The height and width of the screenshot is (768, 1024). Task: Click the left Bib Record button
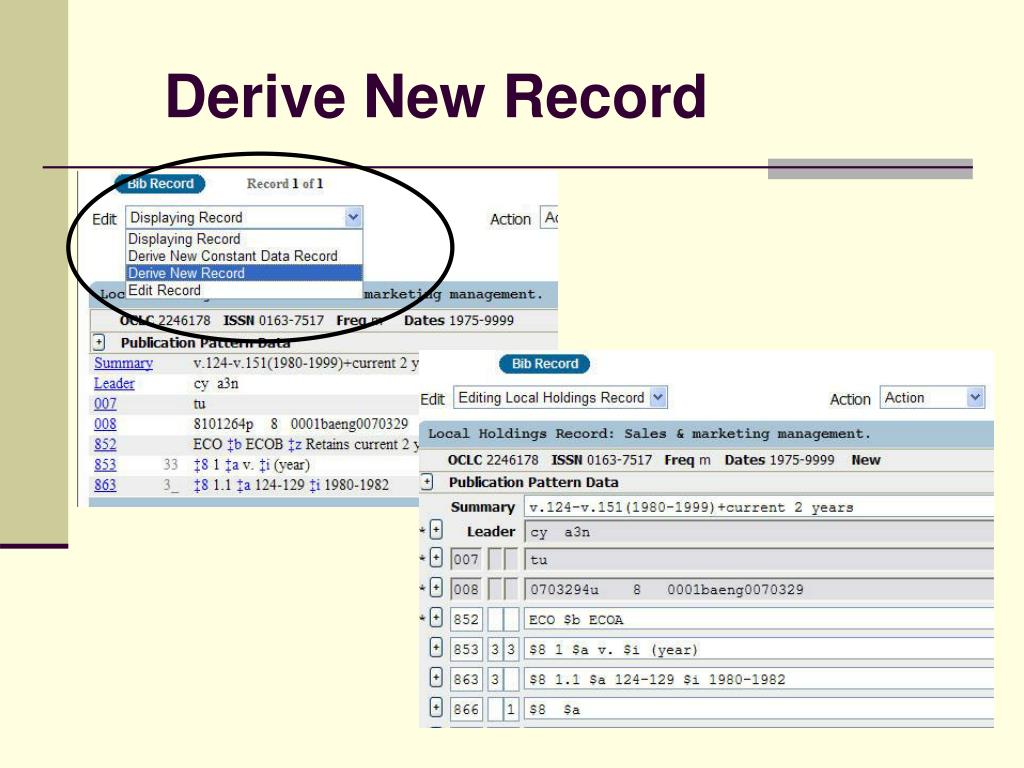(160, 184)
